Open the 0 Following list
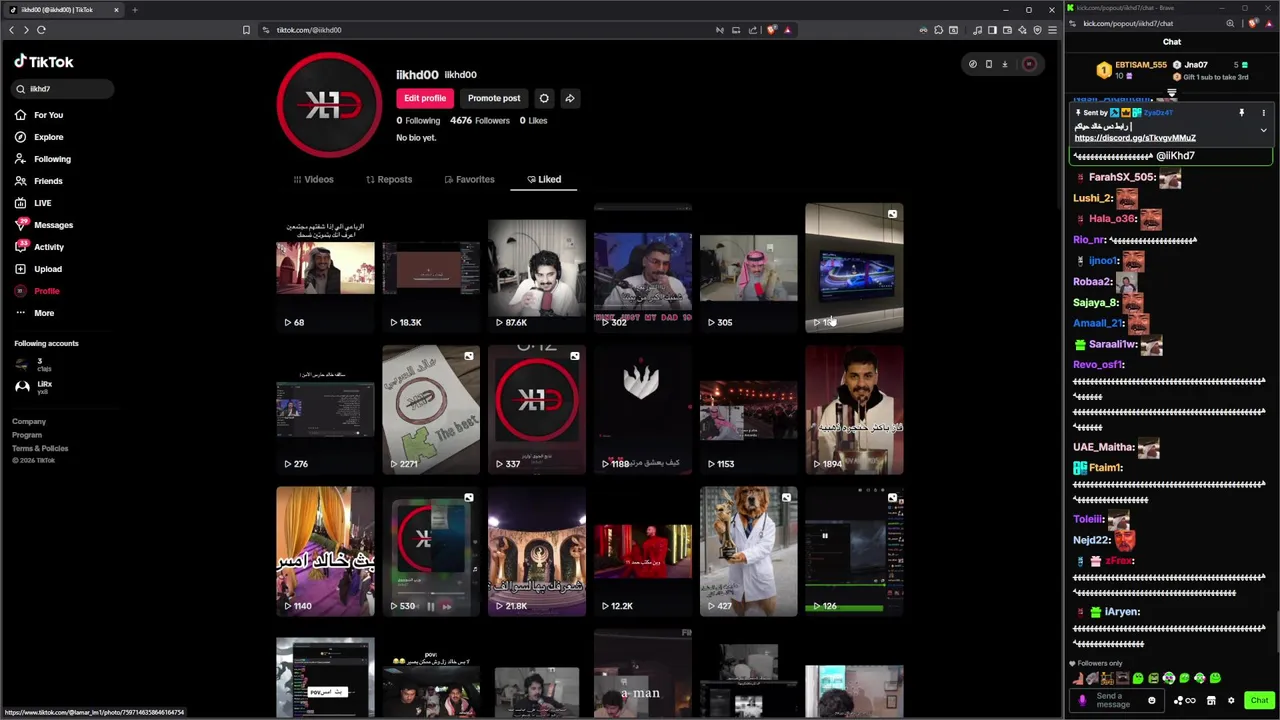Viewport: 1280px width, 720px height. [418, 121]
